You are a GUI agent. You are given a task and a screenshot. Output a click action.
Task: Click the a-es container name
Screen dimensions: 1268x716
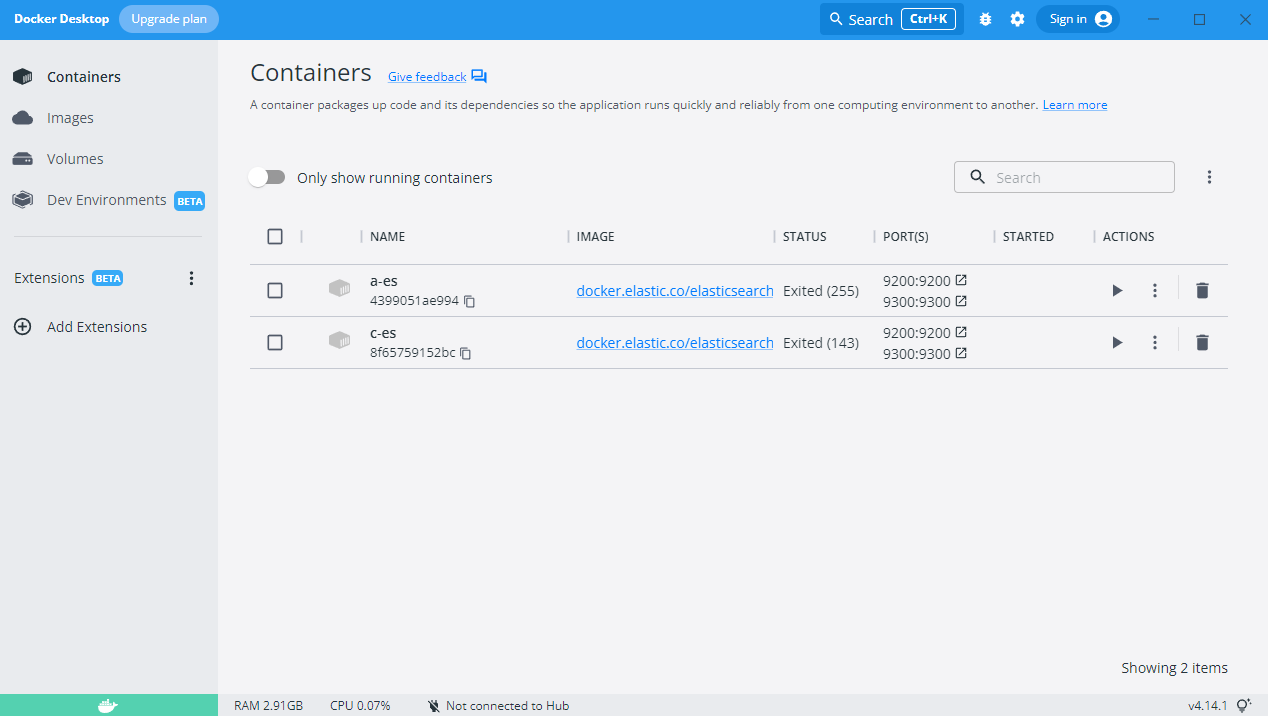[384, 281]
